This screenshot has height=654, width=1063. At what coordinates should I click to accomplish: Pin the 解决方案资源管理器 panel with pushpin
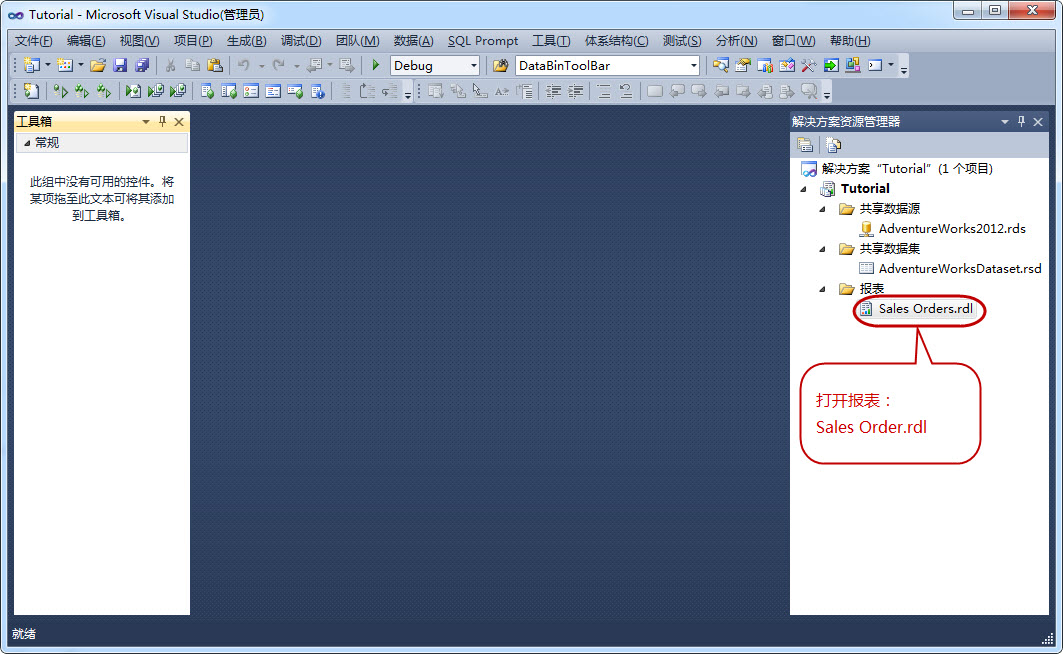click(1022, 121)
